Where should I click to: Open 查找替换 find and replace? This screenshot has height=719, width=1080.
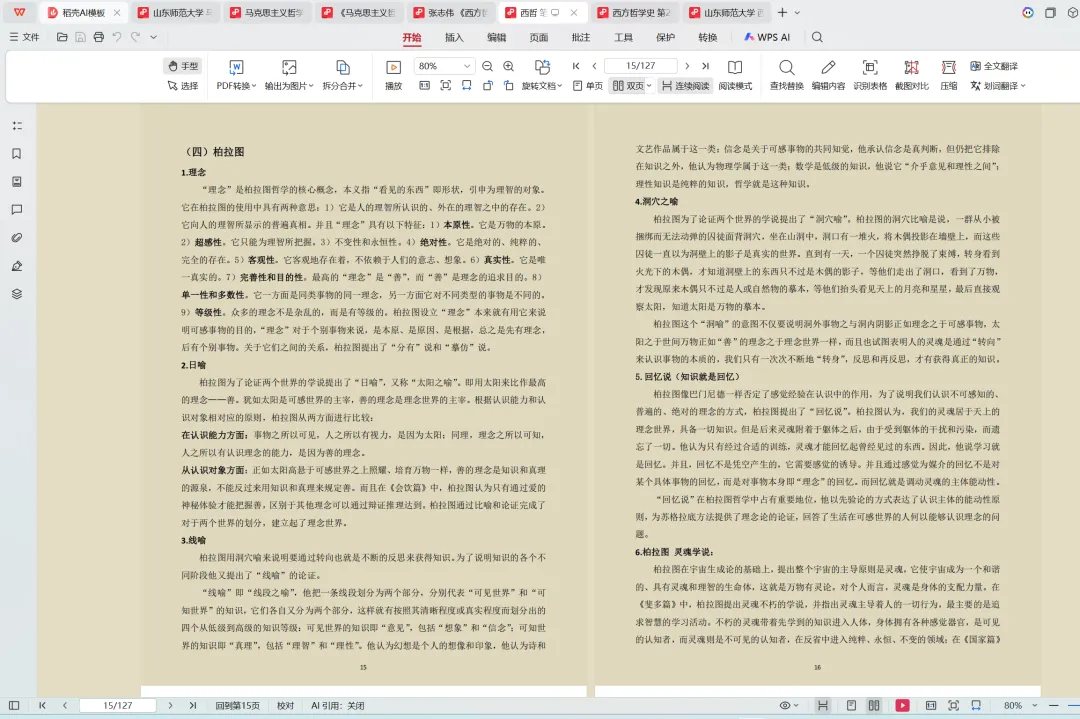[x=787, y=74]
